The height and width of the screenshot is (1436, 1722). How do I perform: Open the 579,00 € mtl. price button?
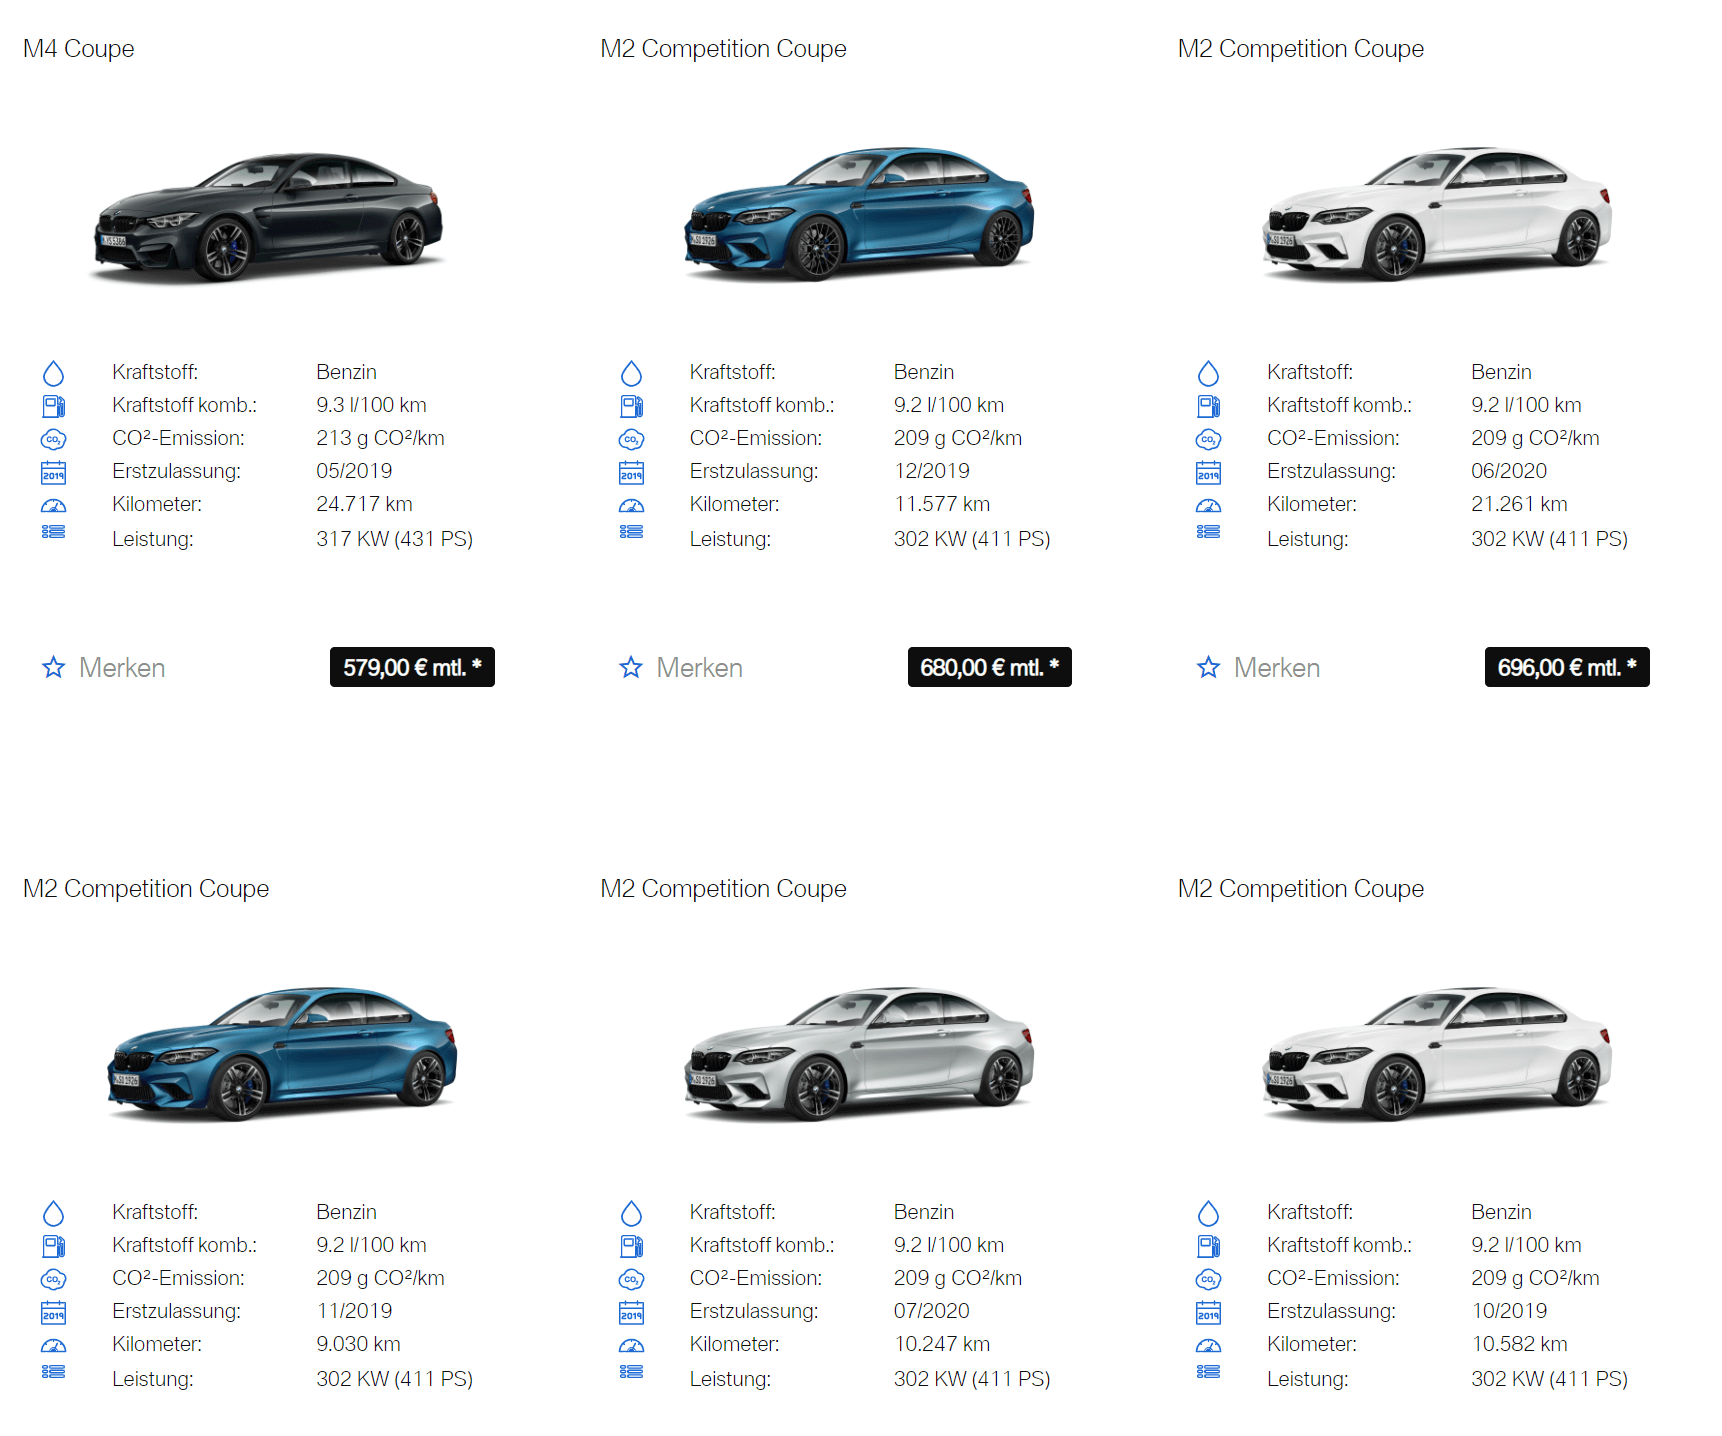pyautogui.click(x=412, y=667)
